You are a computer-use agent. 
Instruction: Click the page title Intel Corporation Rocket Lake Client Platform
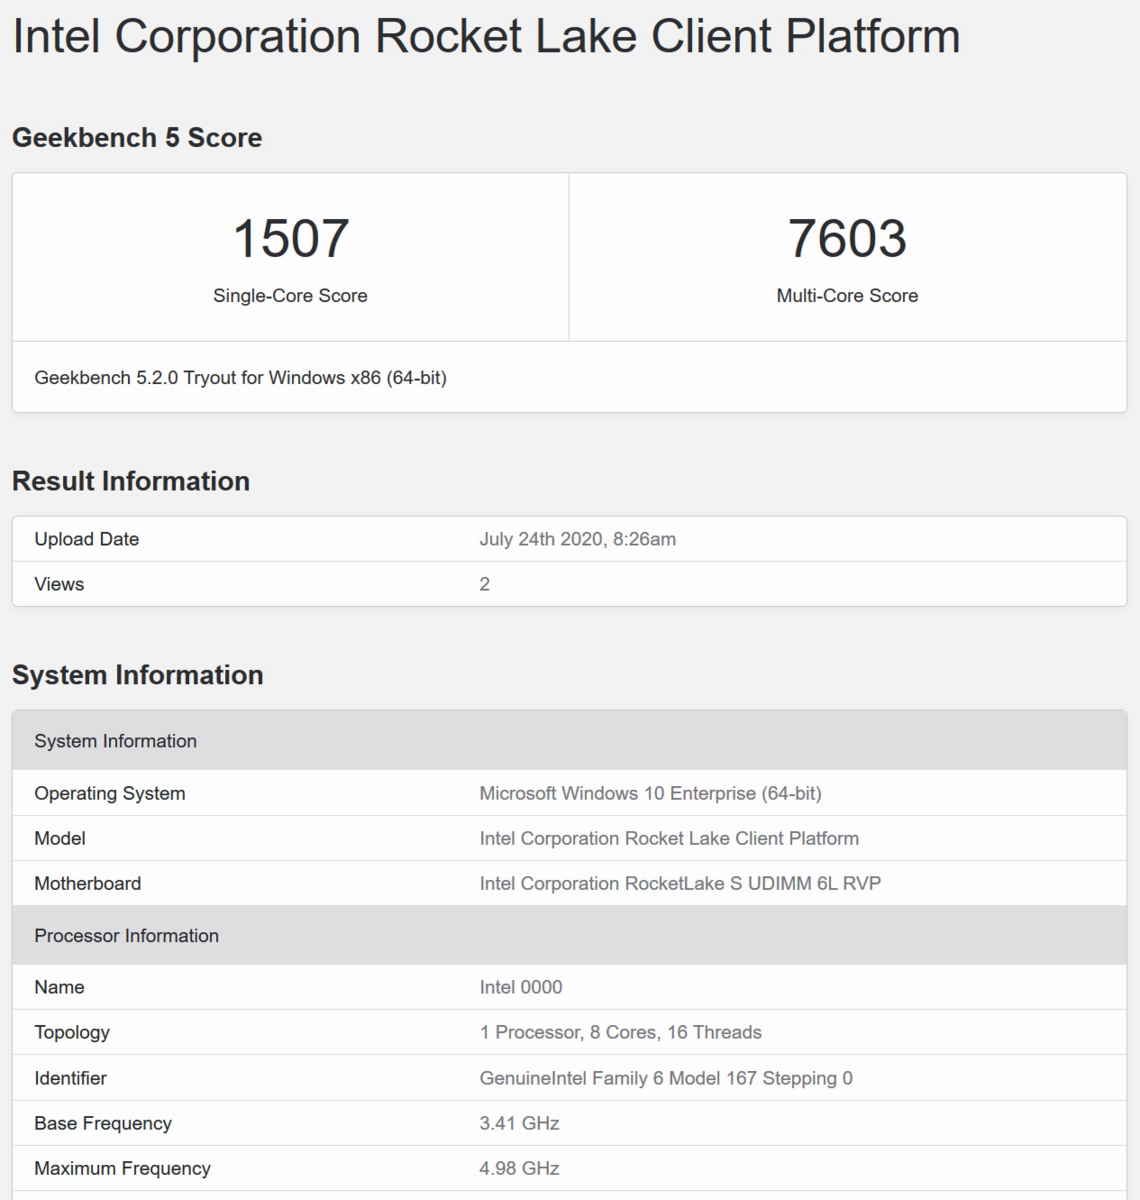tap(486, 37)
